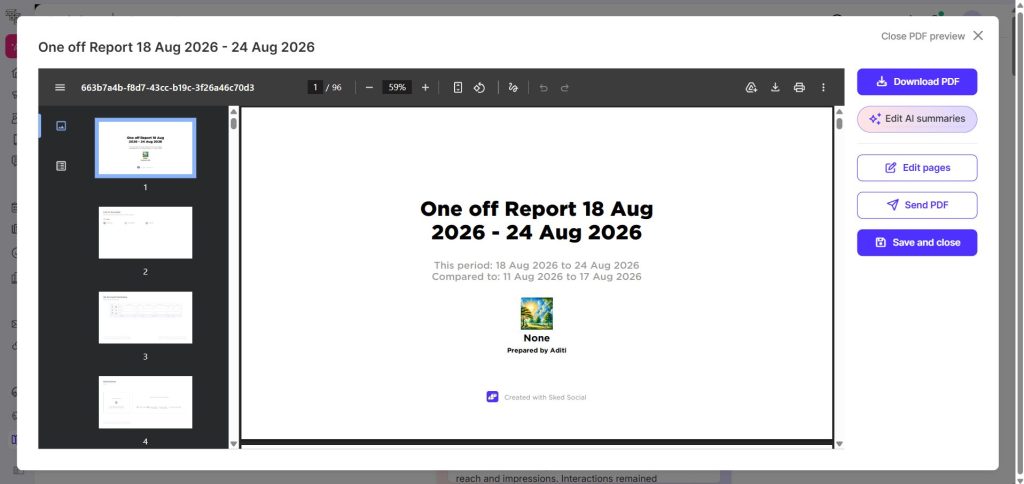The width and height of the screenshot is (1024, 484).
Task: Click the PDF page scrollbar handle
Action: pyautogui.click(x=839, y=123)
